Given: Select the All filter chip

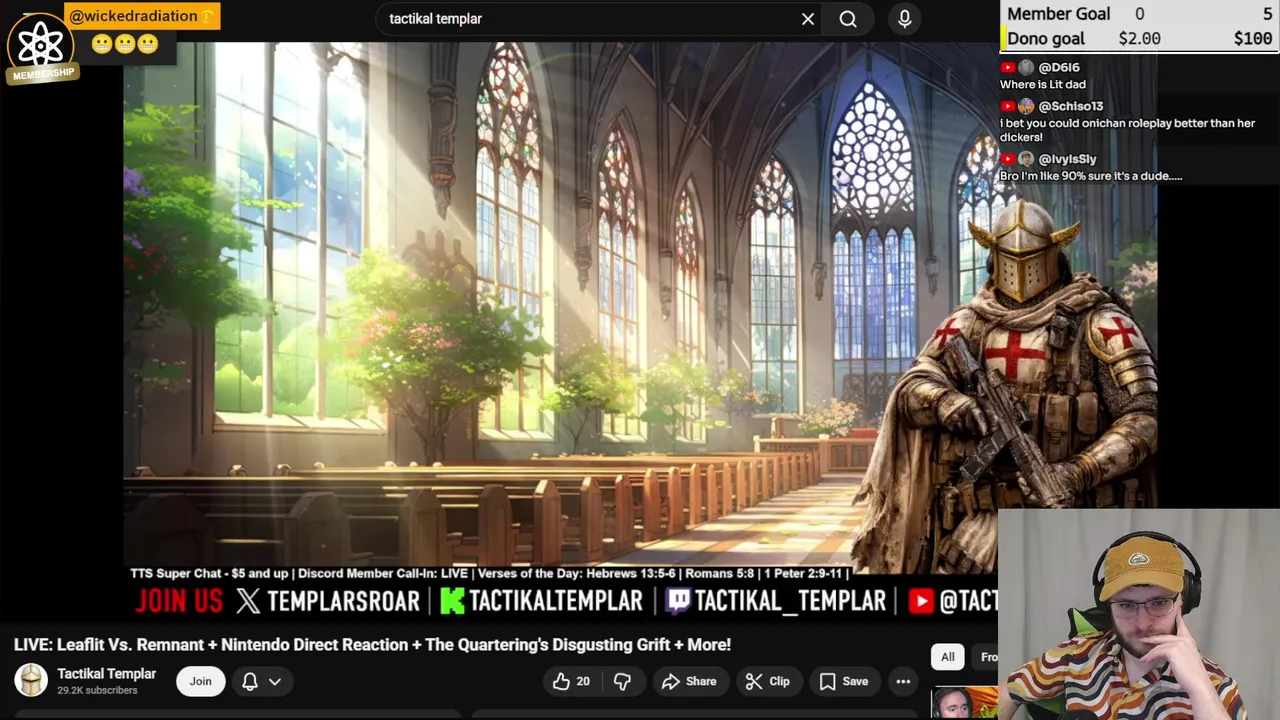Looking at the screenshot, I should (947, 657).
